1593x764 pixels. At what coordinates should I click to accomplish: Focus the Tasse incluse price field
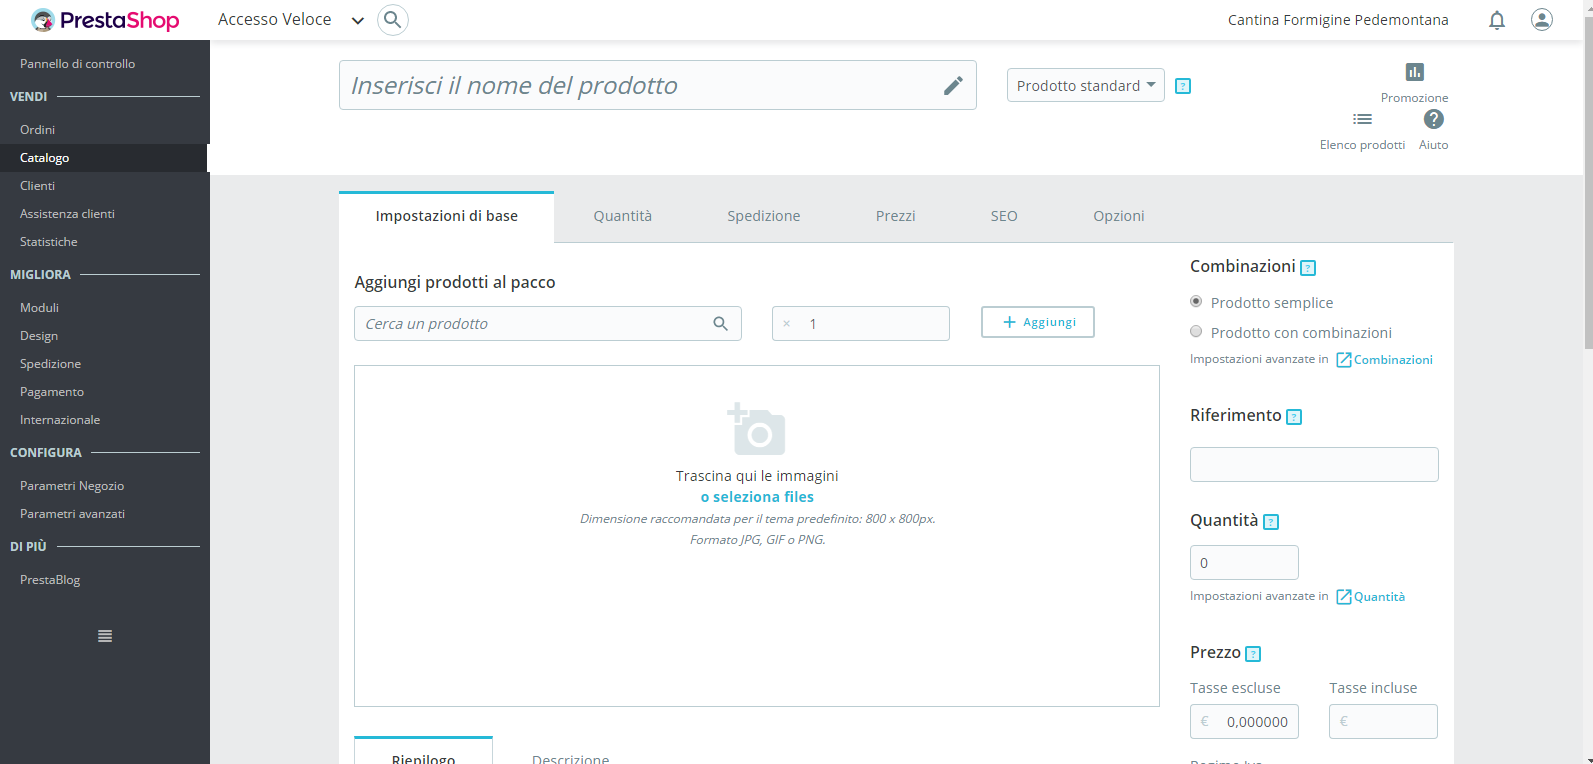(1383, 722)
